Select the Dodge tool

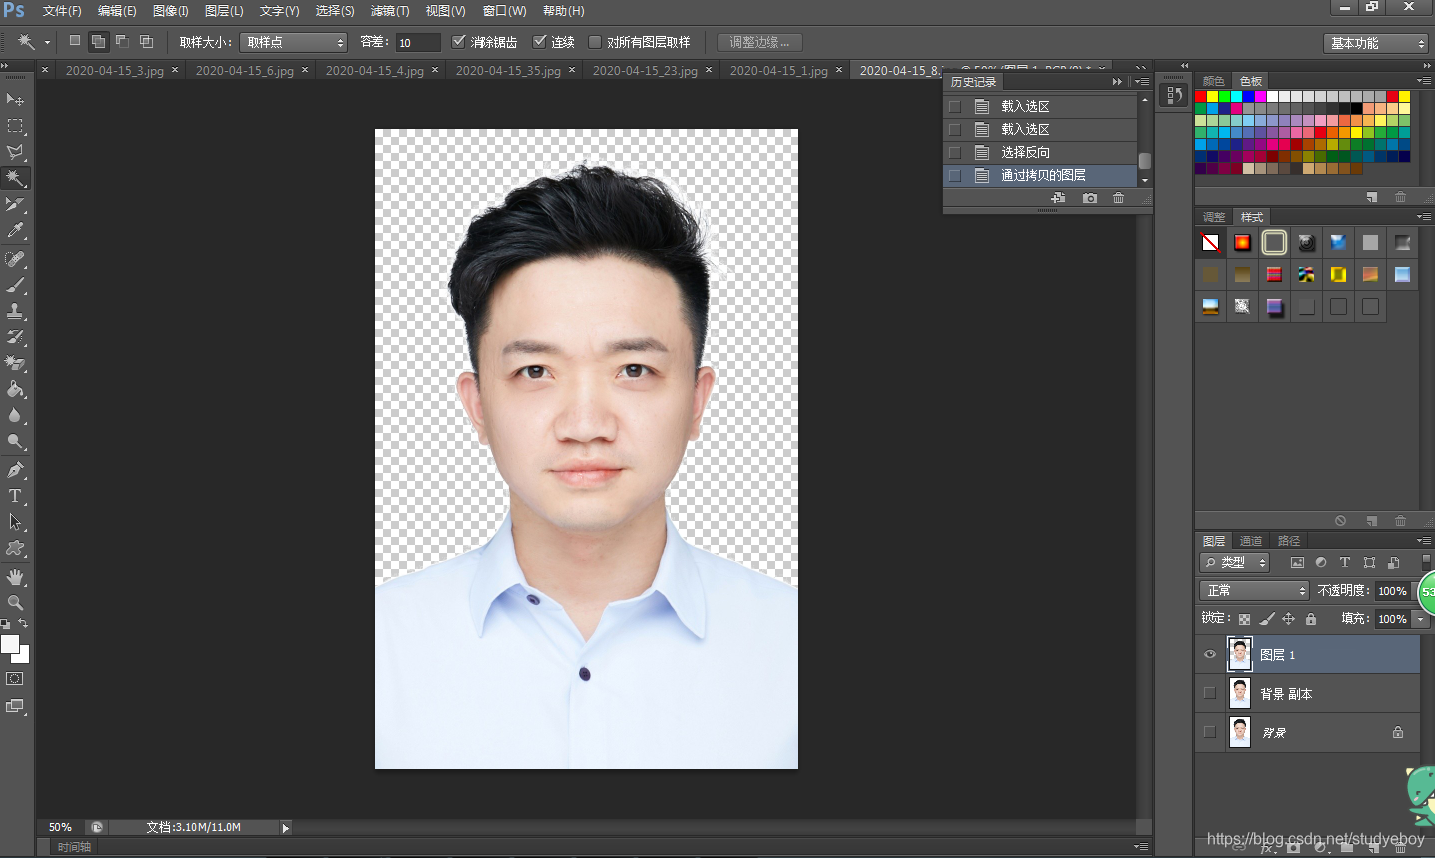(15, 441)
